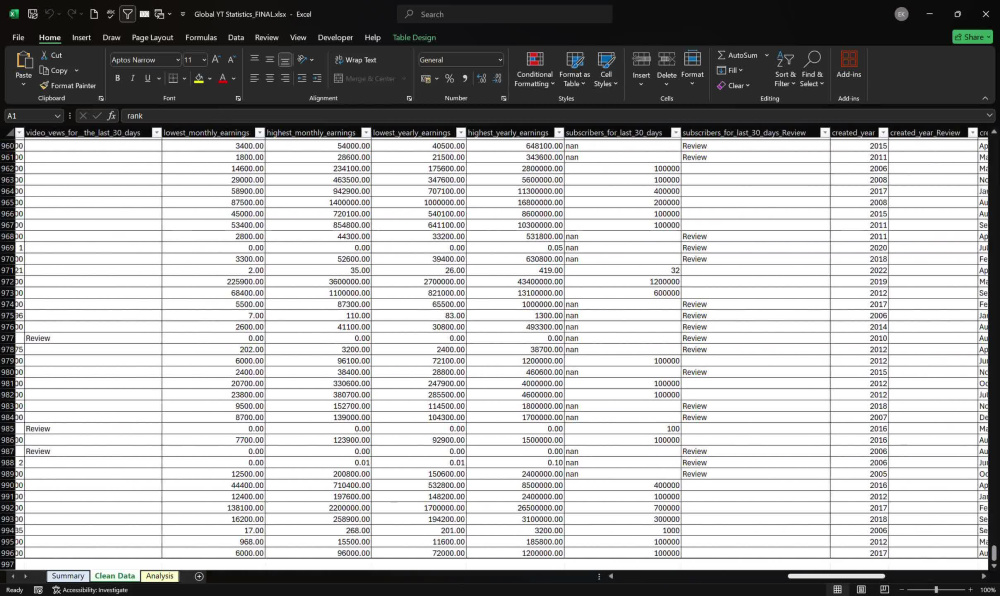Image resolution: width=1000 pixels, height=596 pixels.
Task: Click the increase indent icon
Action: 317,78
